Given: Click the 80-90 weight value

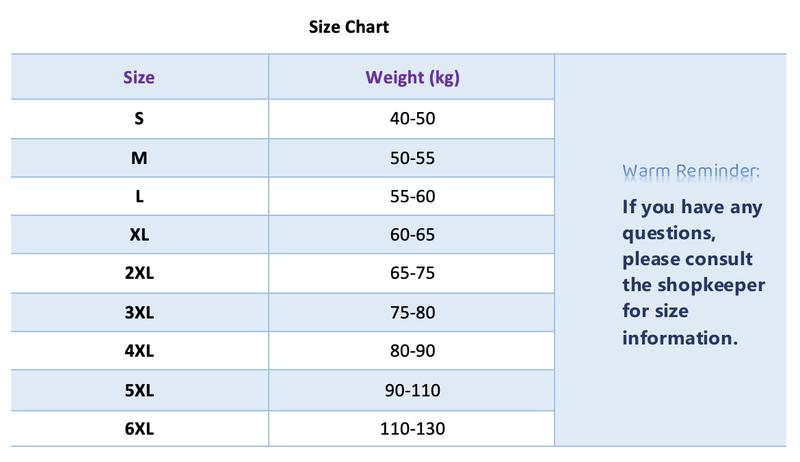Looking at the screenshot, I should [x=412, y=351].
